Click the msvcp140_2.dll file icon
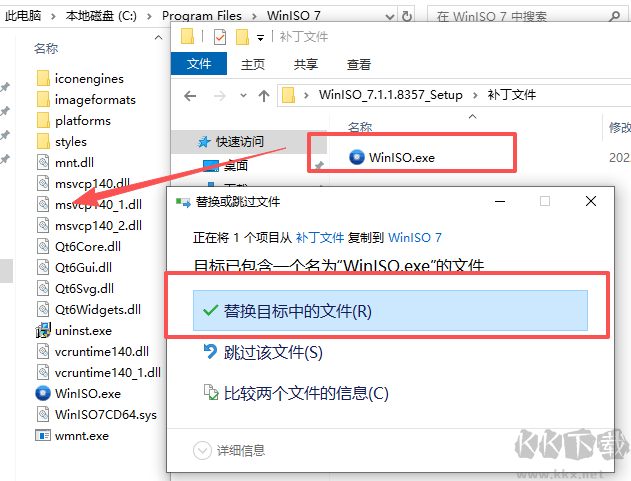 (43, 225)
